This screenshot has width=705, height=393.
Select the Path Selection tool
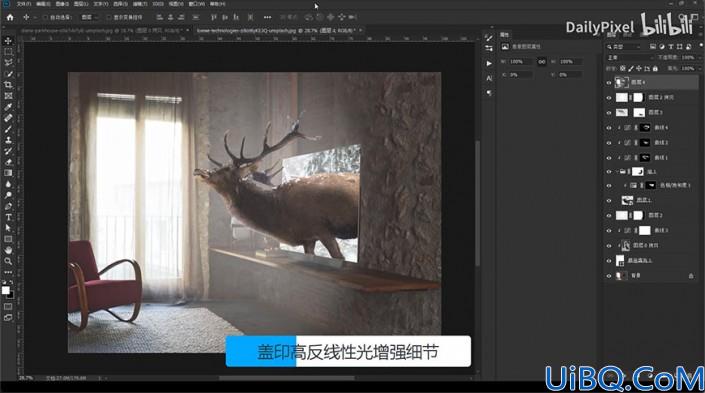coord(8,228)
